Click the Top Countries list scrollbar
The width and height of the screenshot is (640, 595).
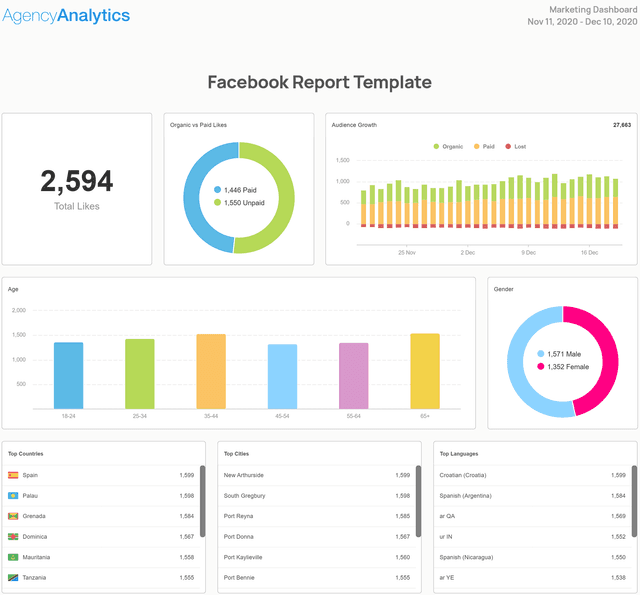(x=203, y=488)
